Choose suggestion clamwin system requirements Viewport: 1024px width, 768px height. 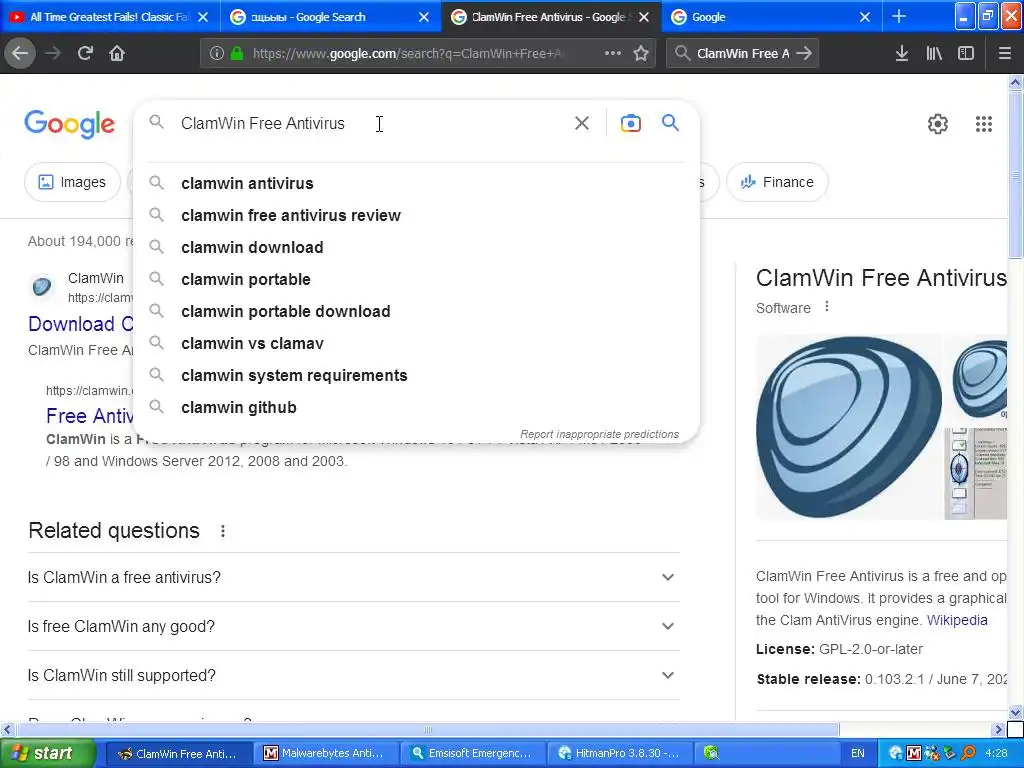416,376
